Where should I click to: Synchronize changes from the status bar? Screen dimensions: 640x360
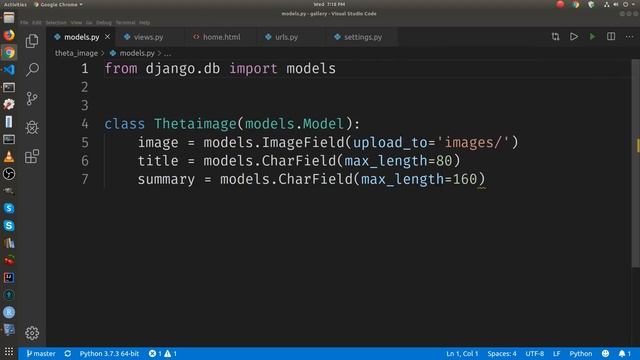point(68,353)
